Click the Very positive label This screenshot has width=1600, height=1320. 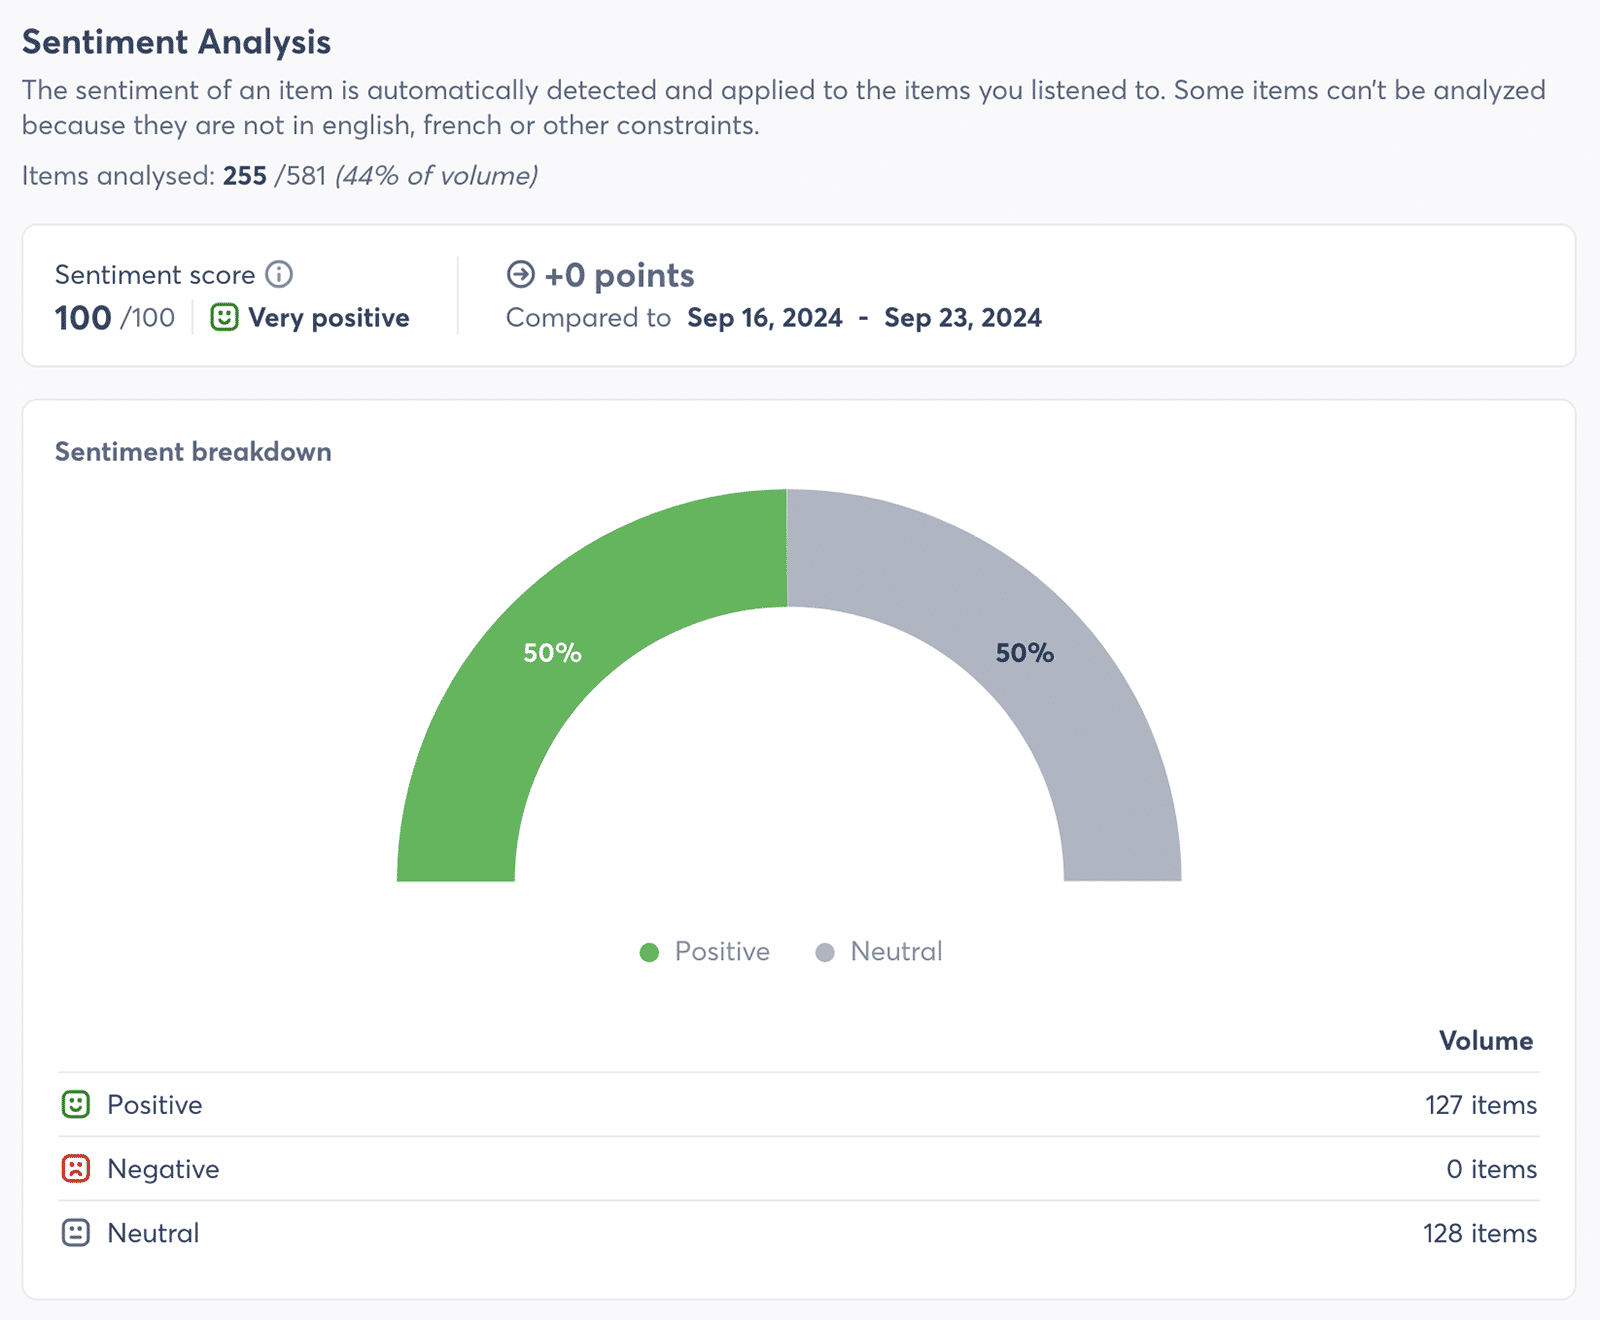(329, 318)
